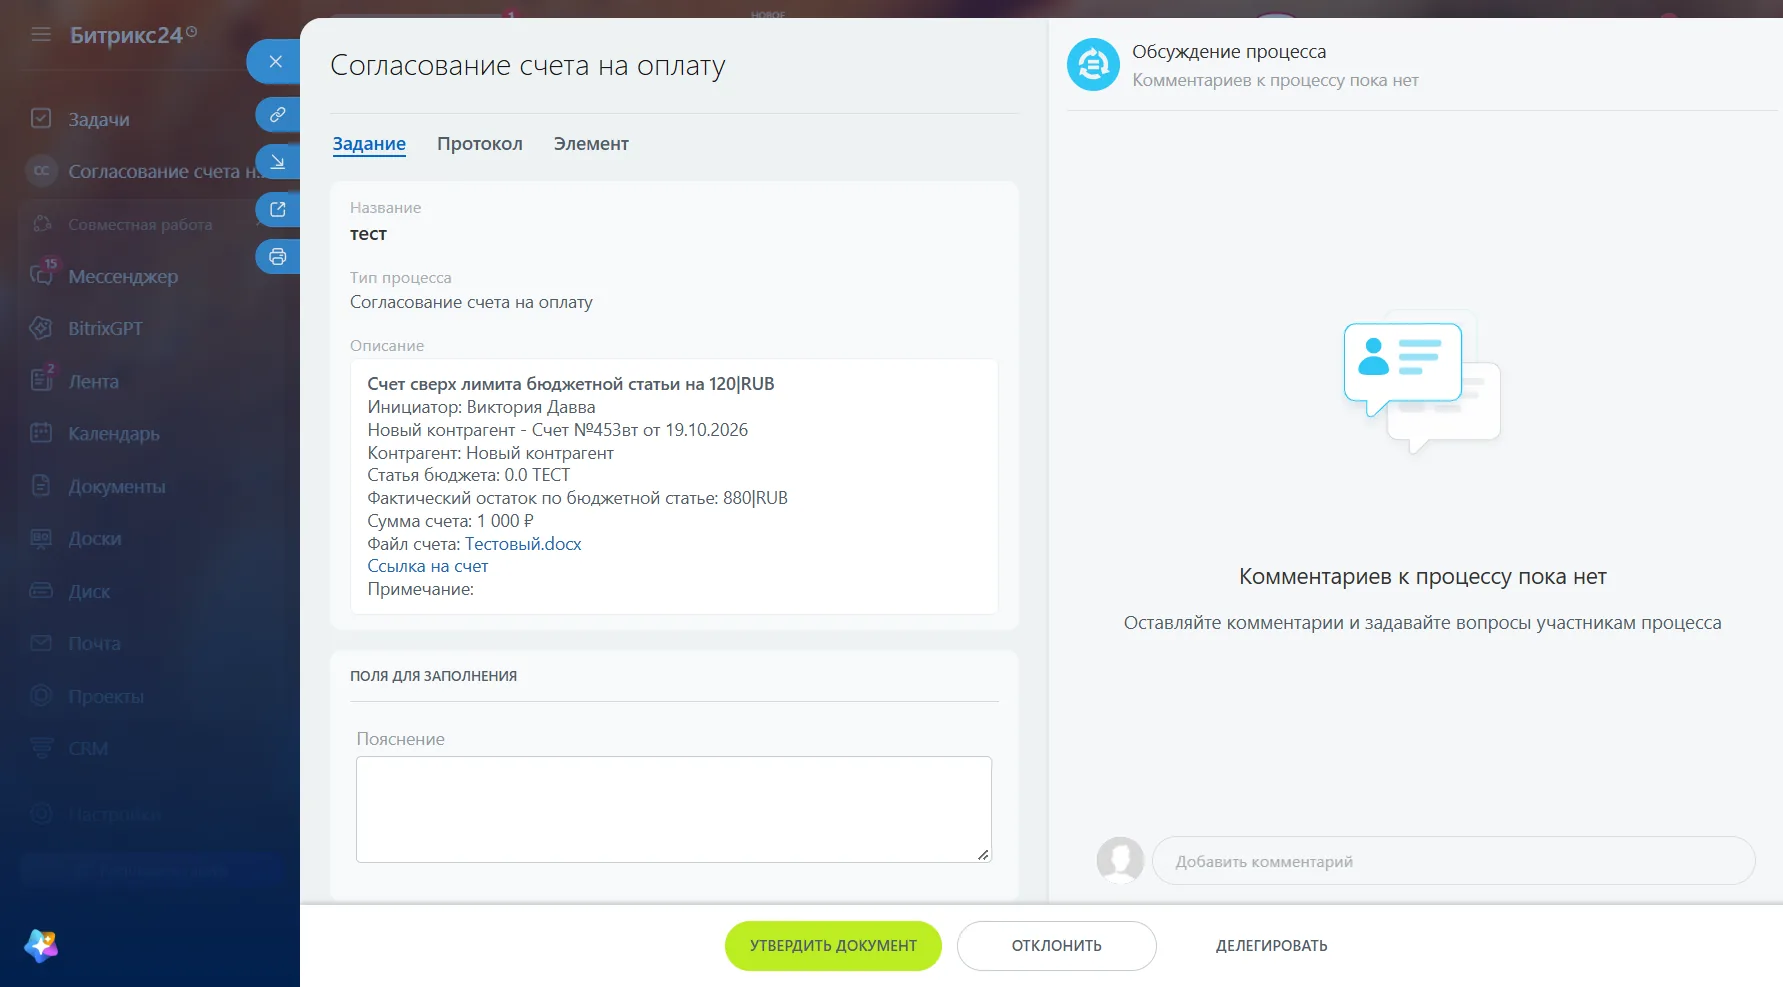Focus the Пояснение text area
This screenshot has width=1783, height=987.
(674, 809)
